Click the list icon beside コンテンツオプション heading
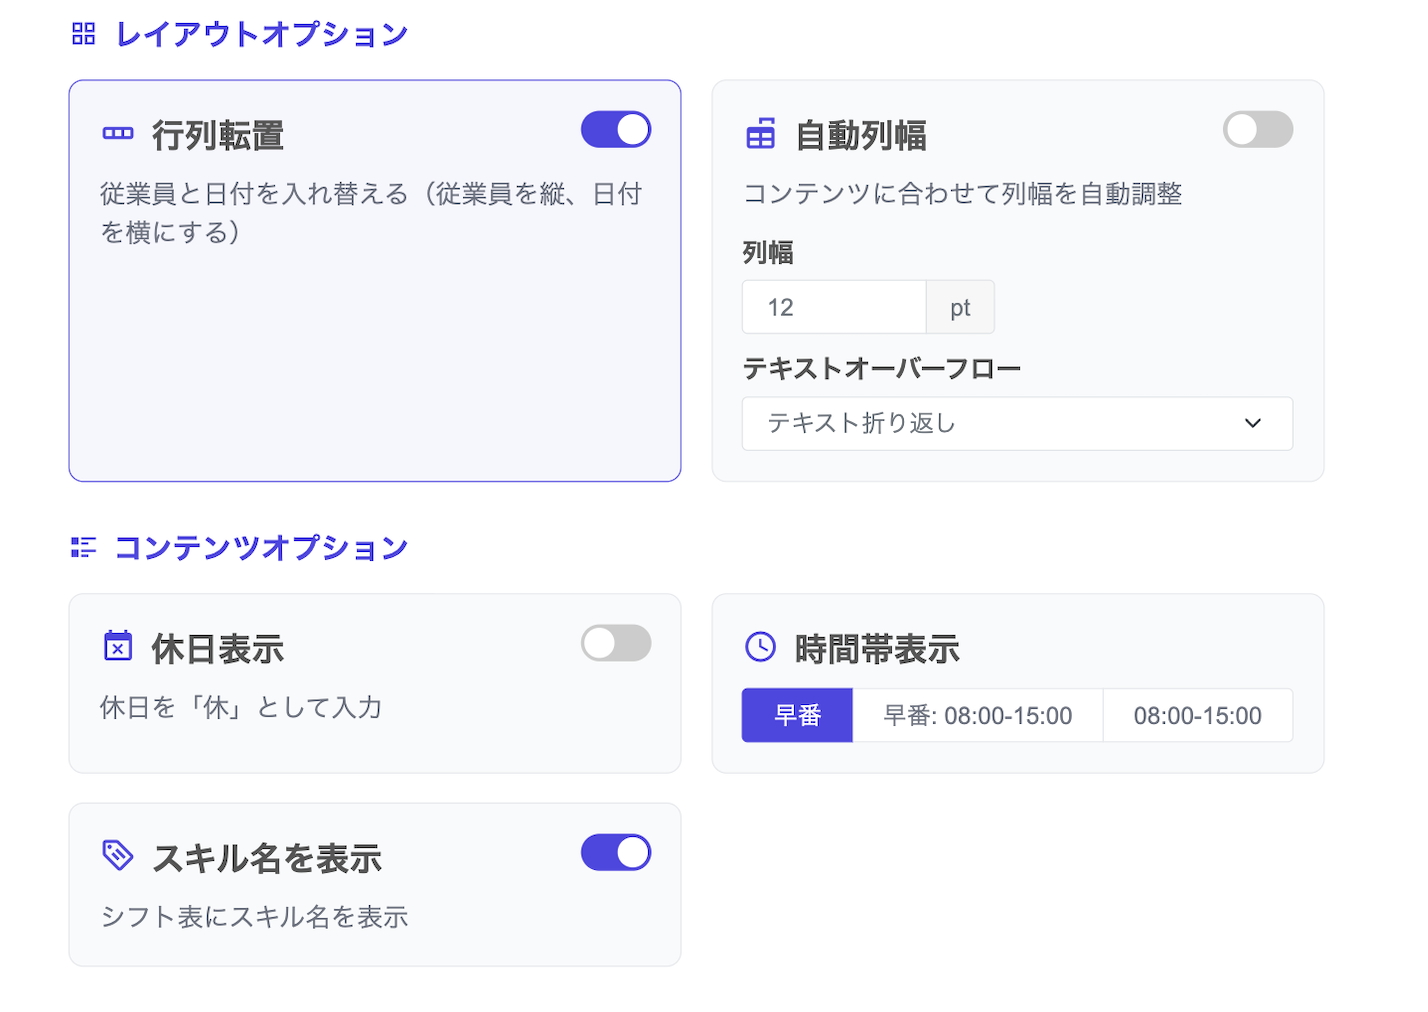This screenshot has height=1012, width=1428. click(83, 547)
